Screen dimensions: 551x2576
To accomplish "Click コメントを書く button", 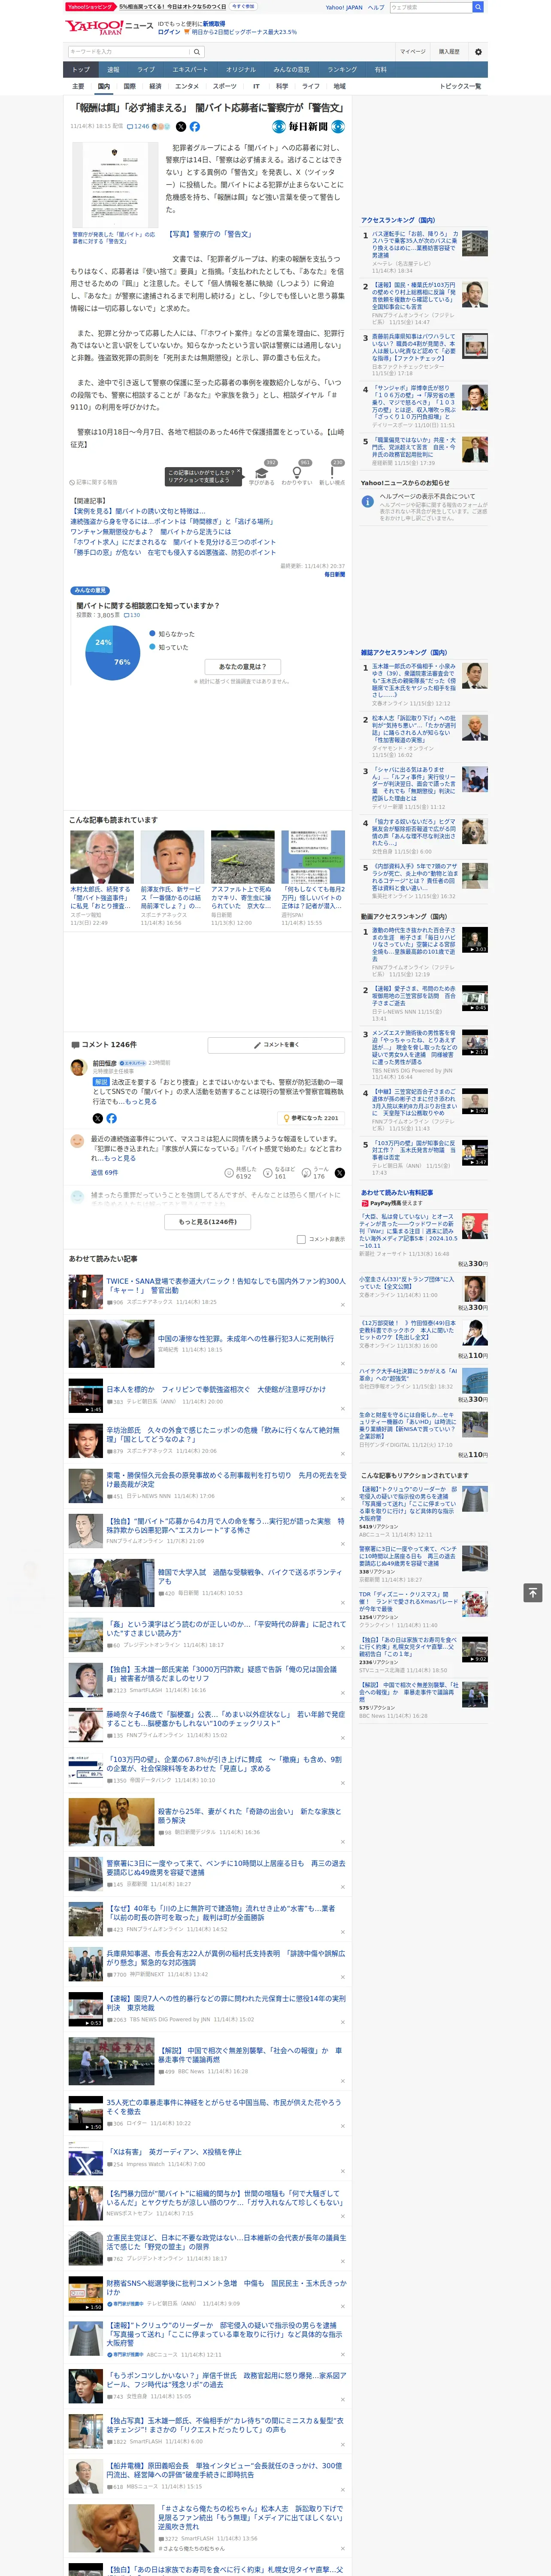I will click(x=276, y=1045).
